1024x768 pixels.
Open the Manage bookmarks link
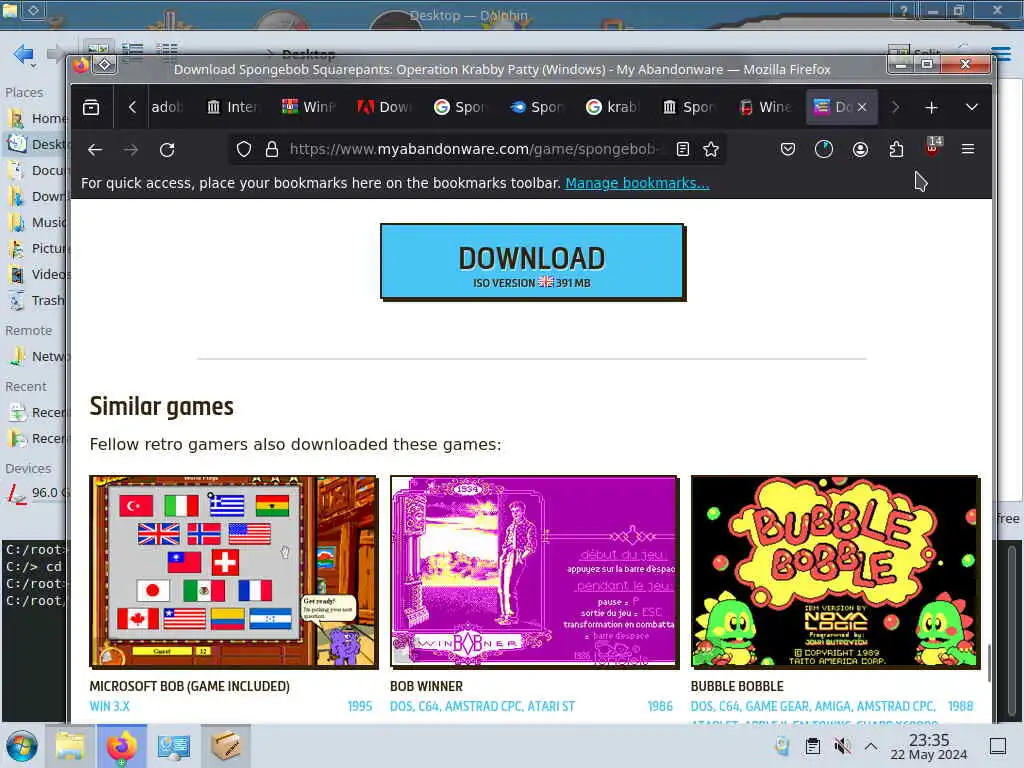coord(637,184)
